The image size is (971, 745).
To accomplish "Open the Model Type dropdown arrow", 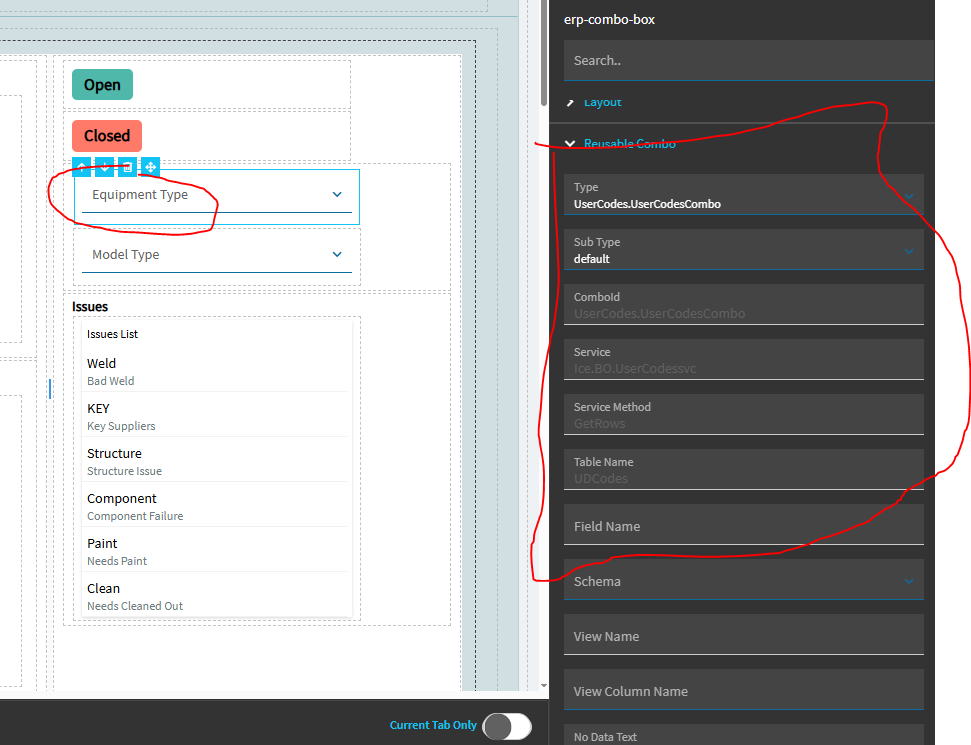I will coord(337,255).
